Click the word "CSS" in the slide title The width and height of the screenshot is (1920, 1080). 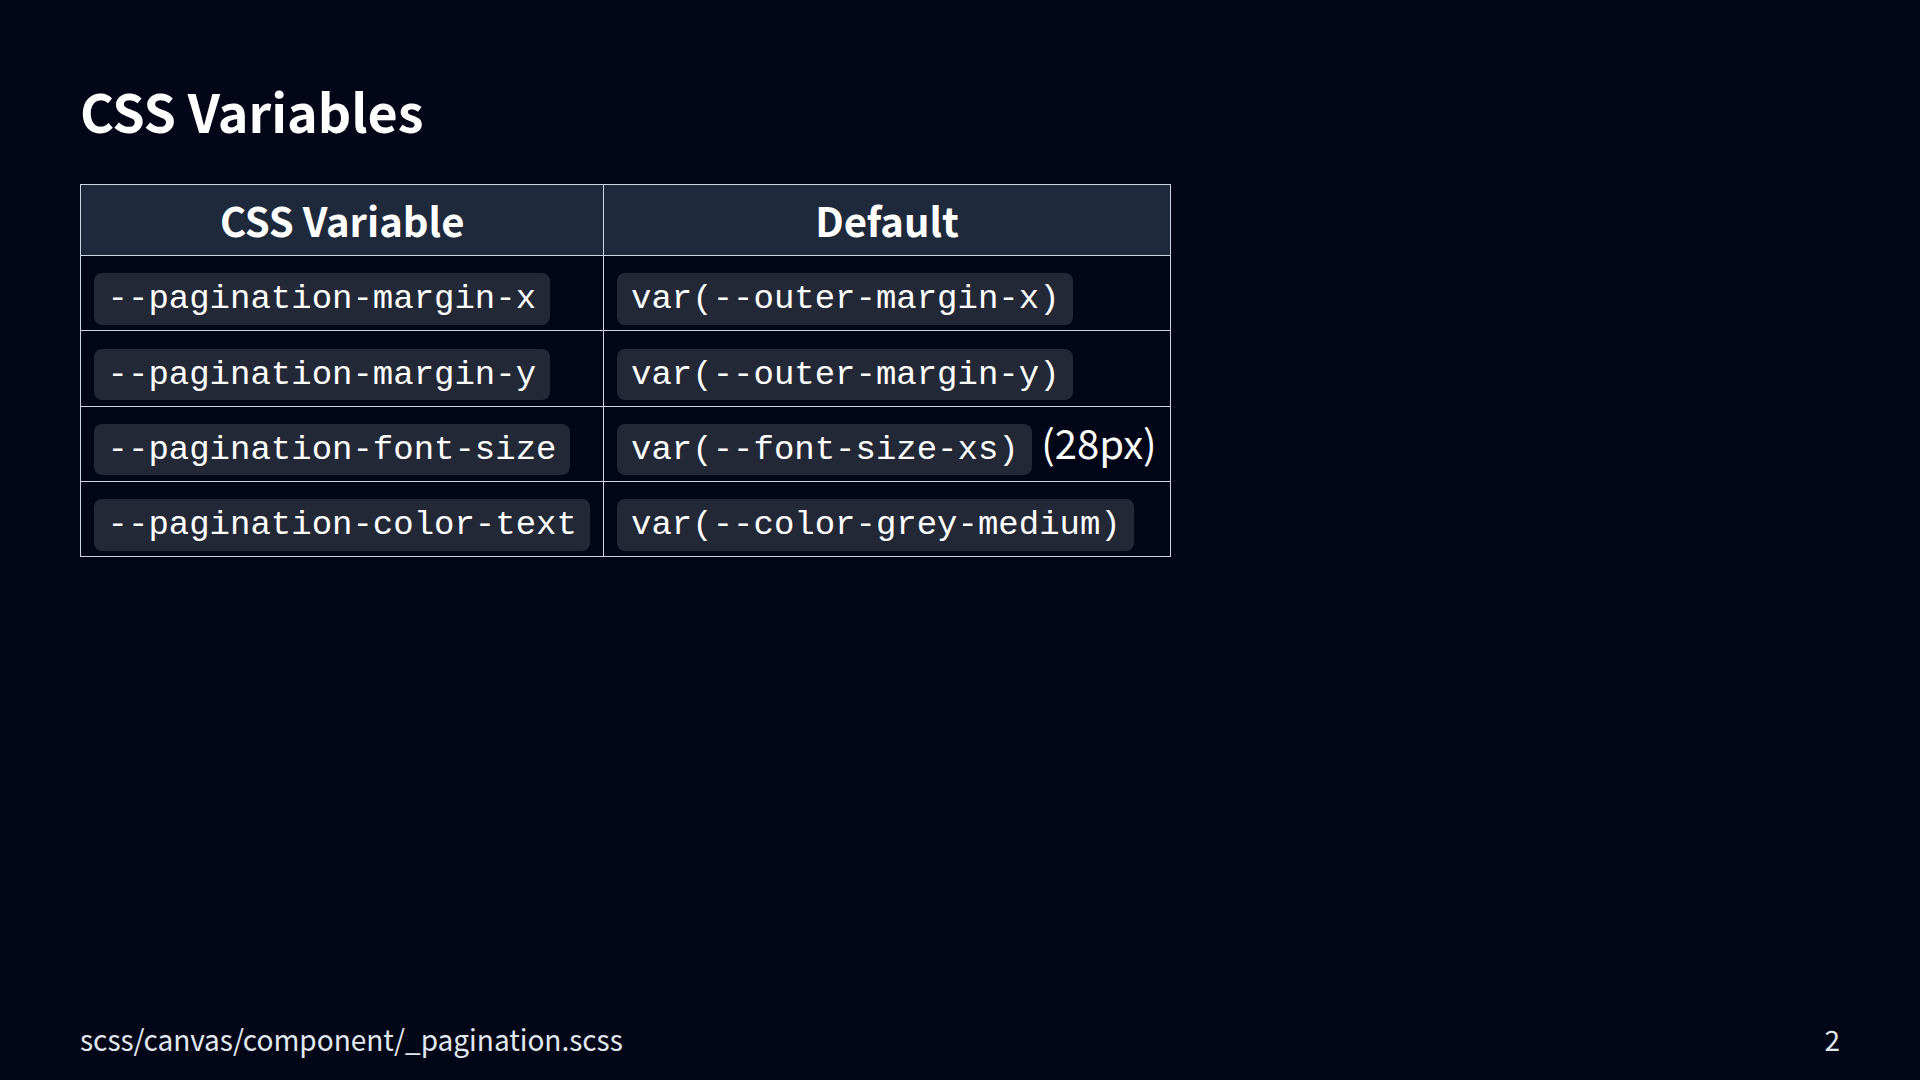coord(128,113)
